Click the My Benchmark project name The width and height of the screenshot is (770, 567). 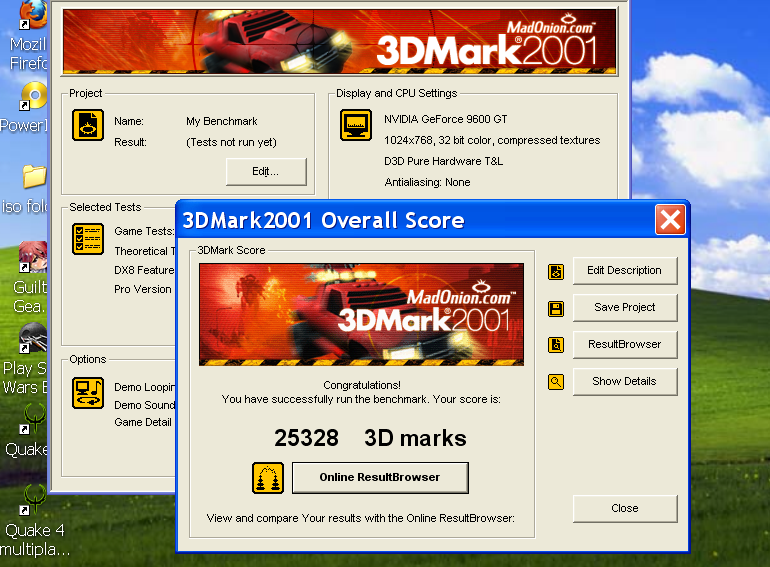point(221,121)
